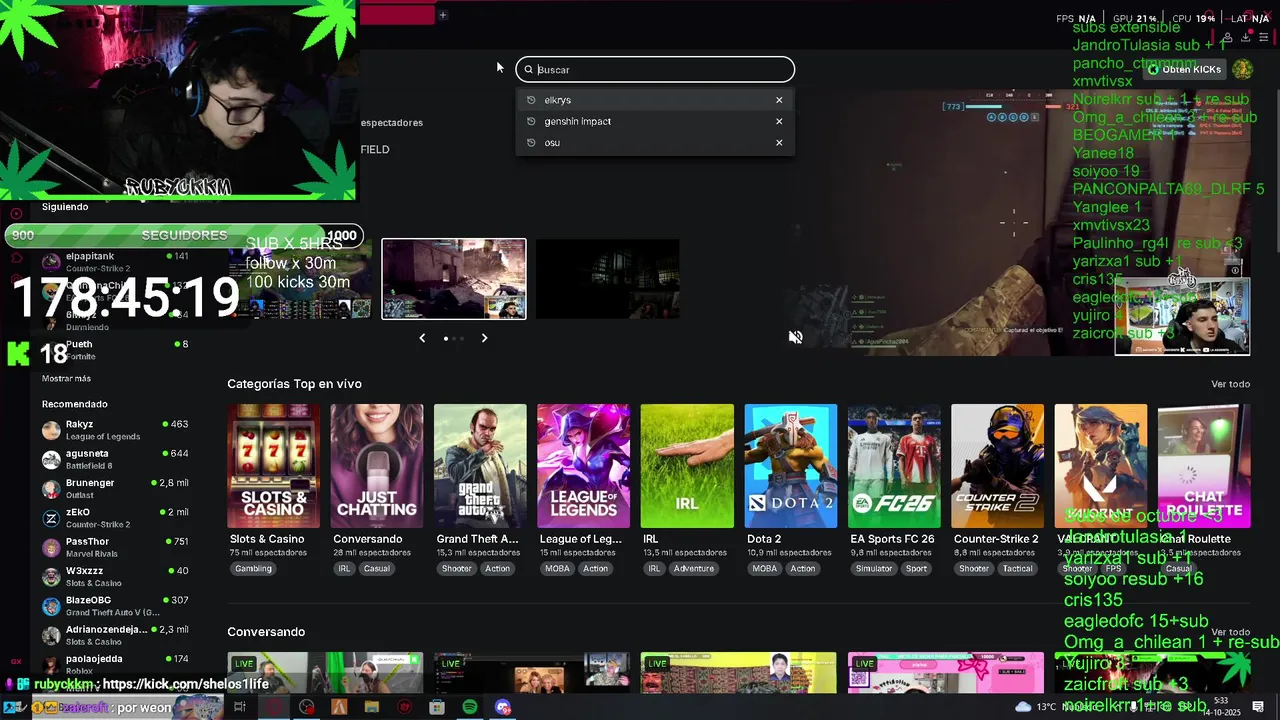Open recommended channel Adrianozendeja

point(115,635)
